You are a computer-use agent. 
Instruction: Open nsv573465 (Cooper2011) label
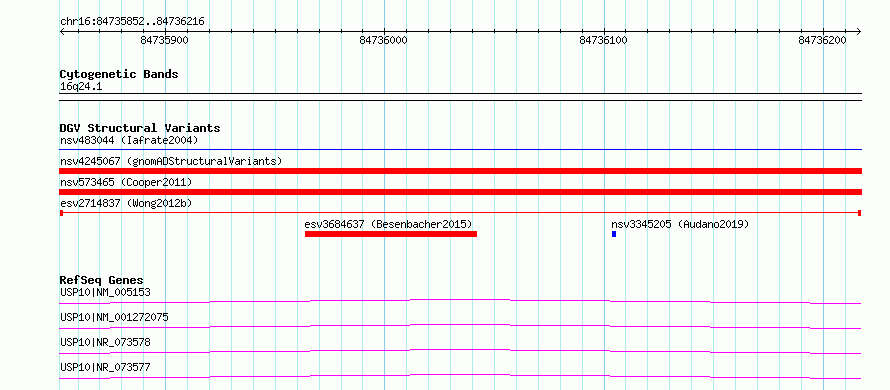click(126, 182)
